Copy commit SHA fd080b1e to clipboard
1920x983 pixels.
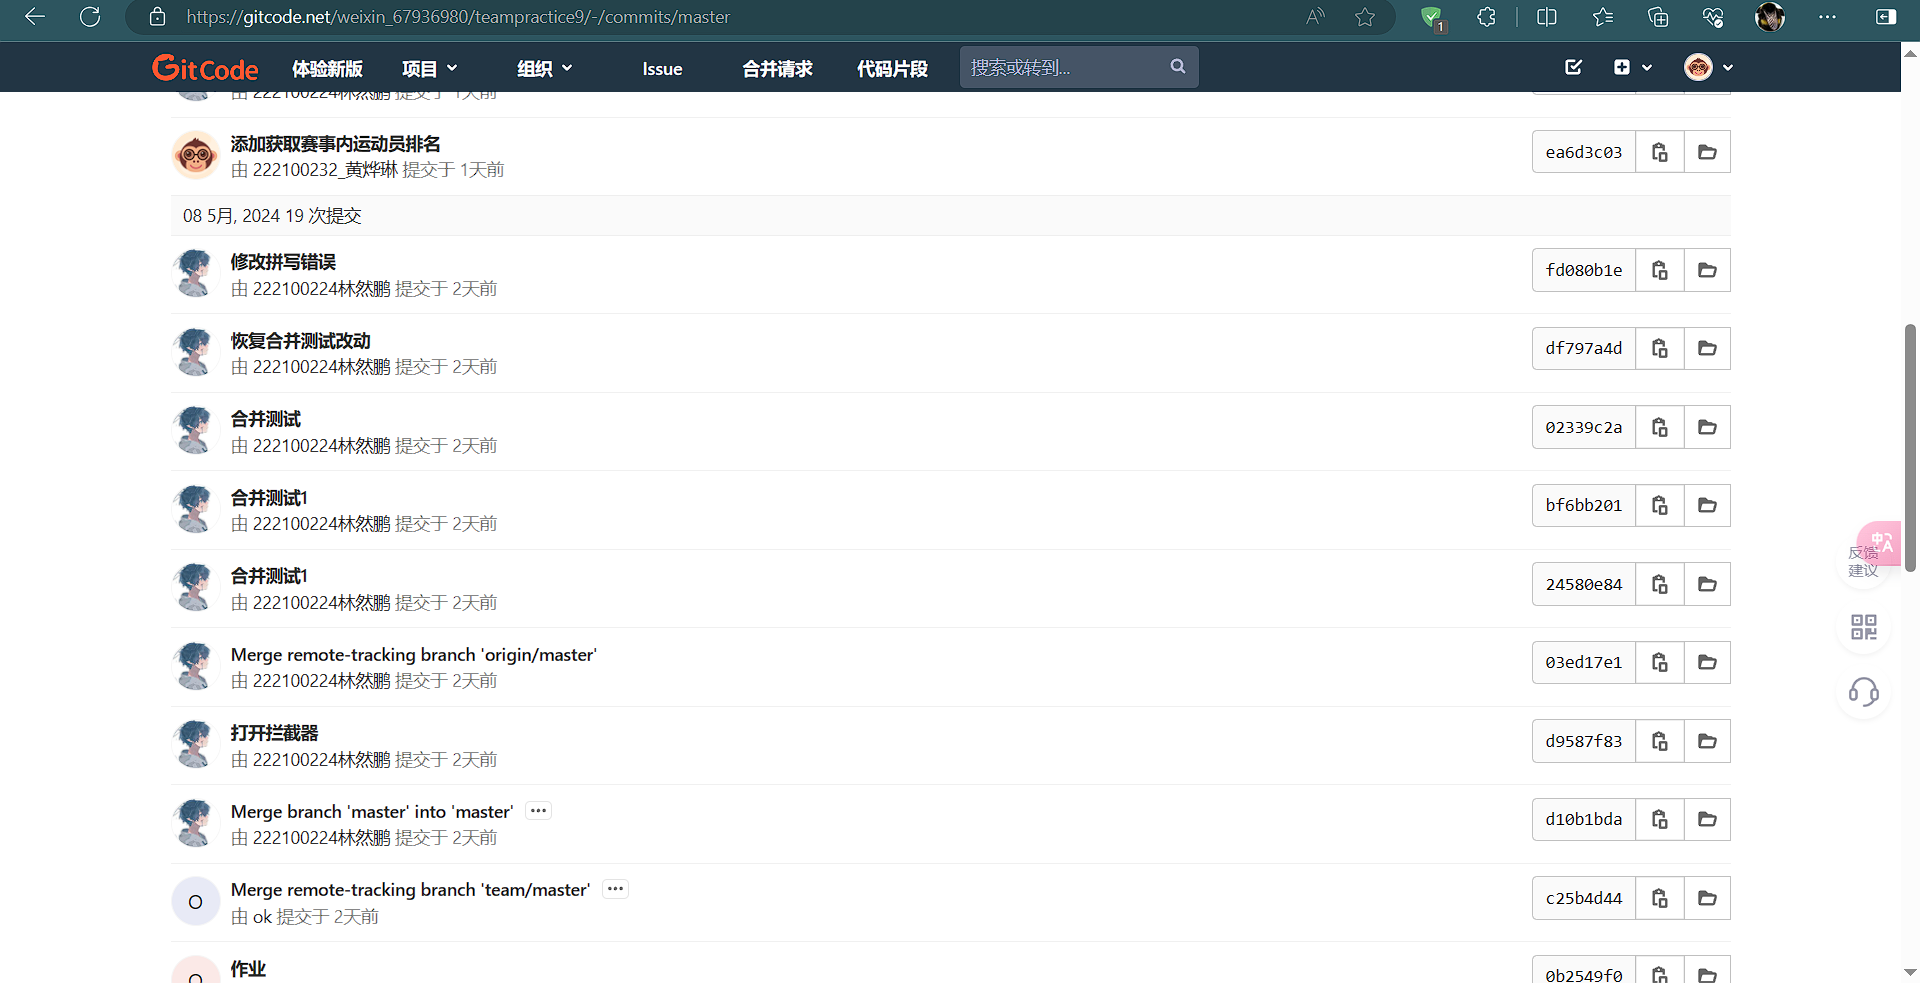[1659, 269]
